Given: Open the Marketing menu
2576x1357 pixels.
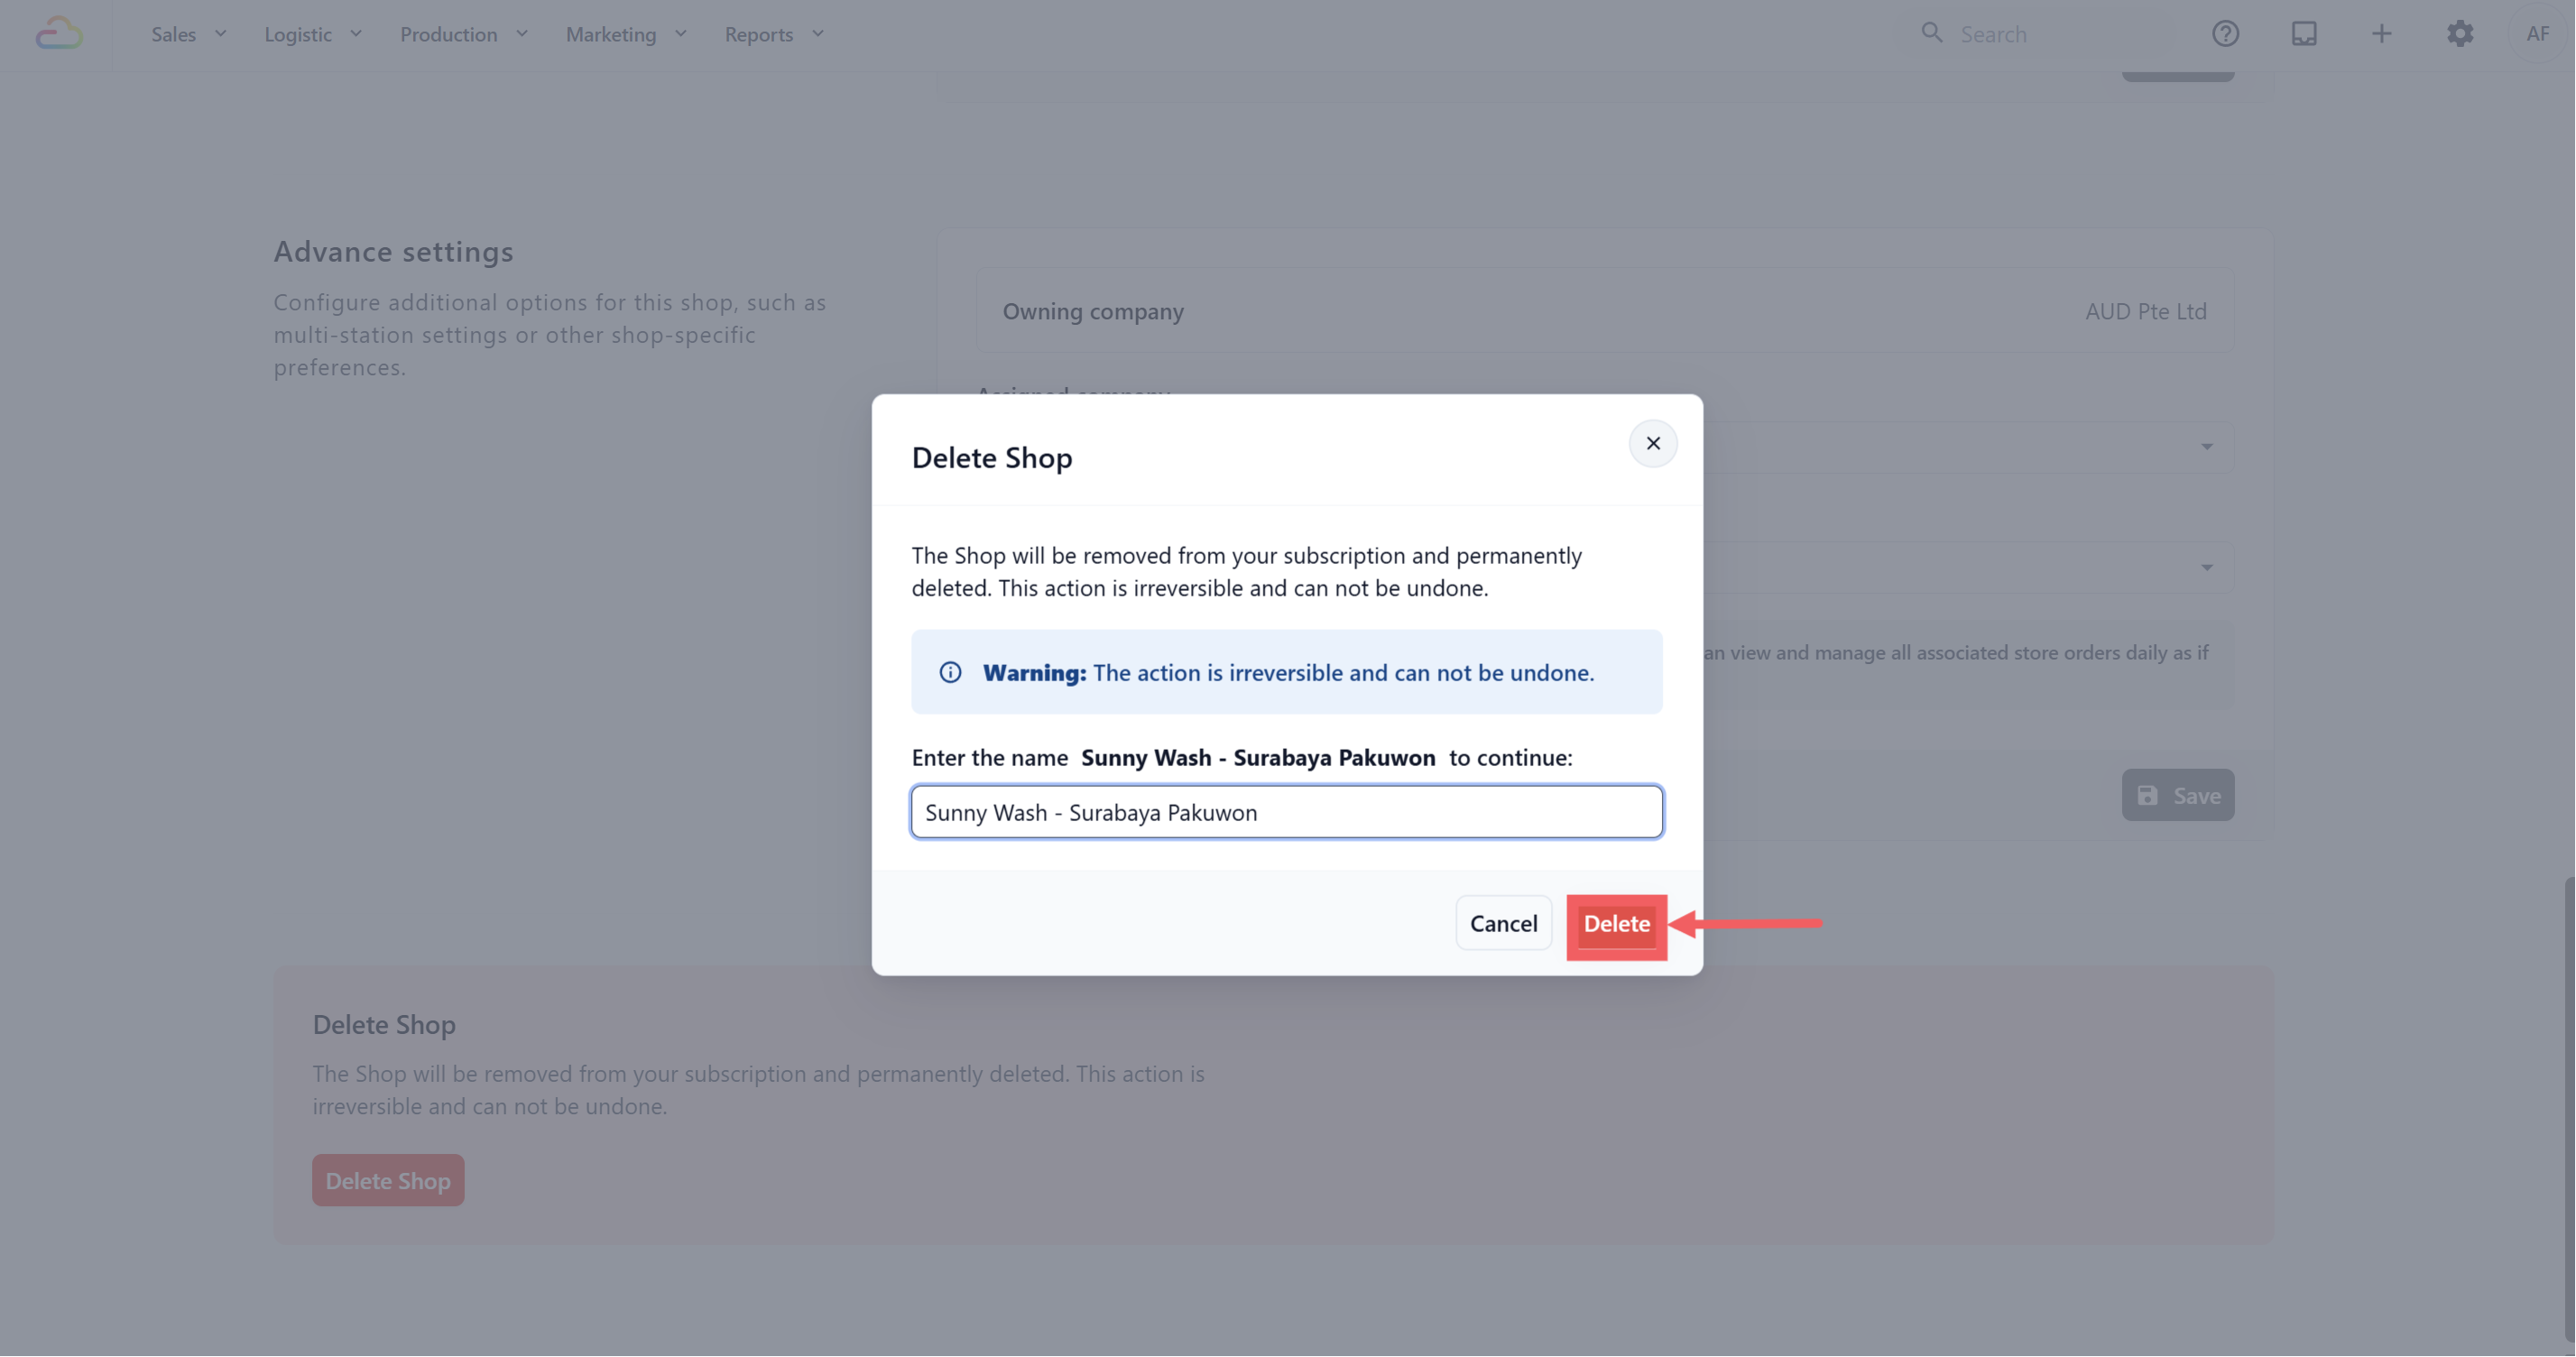Looking at the screenshot, I should pos(627,34).
